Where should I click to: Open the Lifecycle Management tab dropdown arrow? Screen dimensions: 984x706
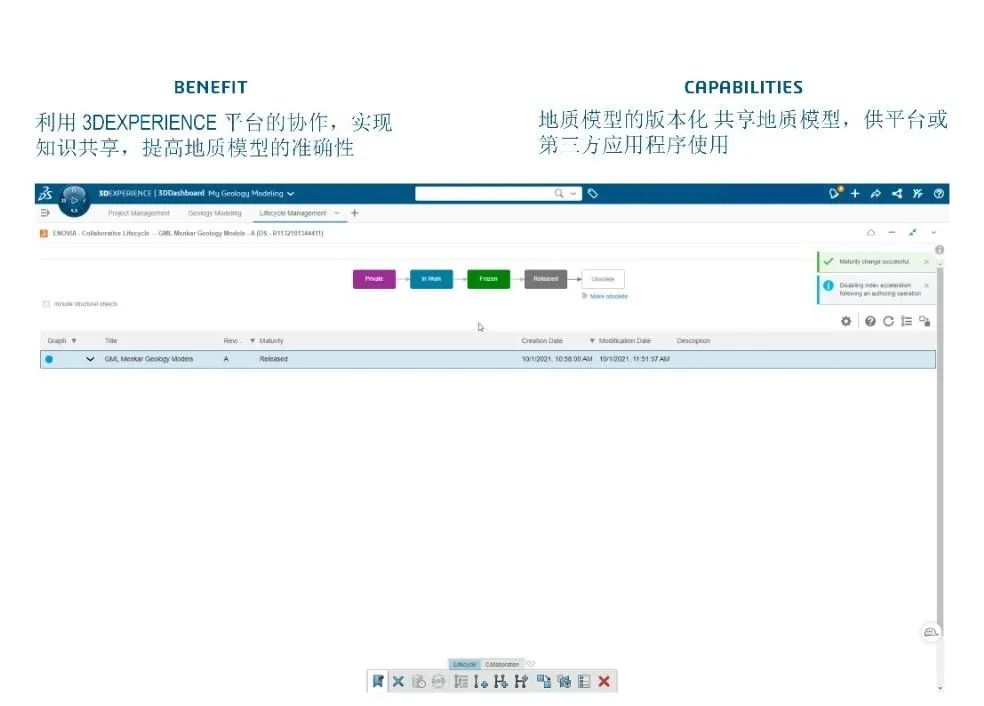click(x=337, y=213)
